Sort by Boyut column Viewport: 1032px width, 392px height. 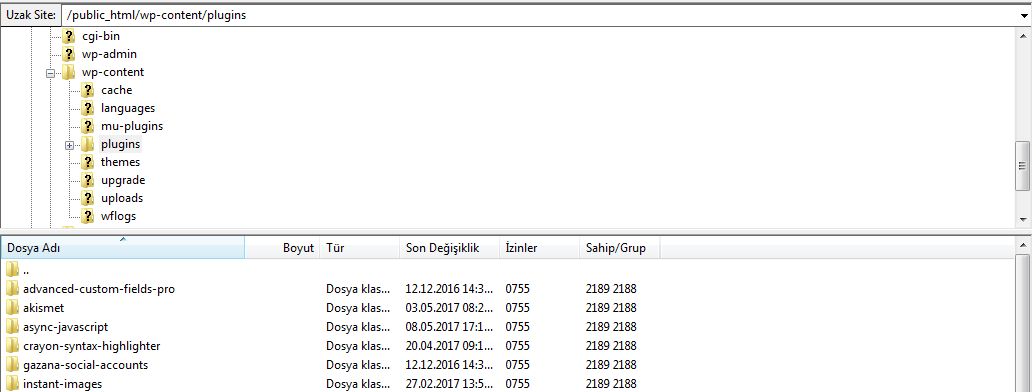[282, 248]
